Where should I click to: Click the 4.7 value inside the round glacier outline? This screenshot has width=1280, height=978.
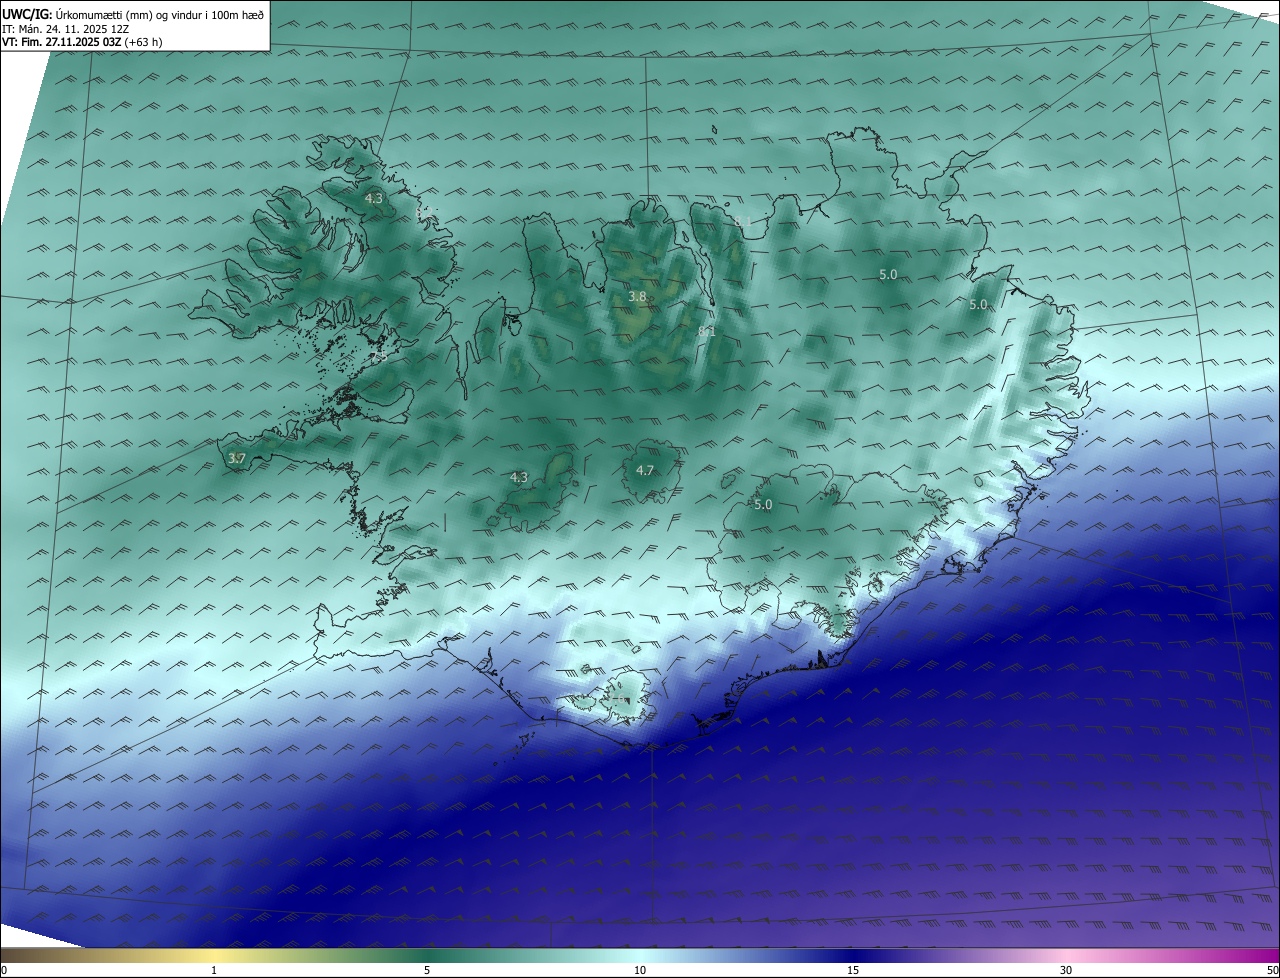point(645,470)
